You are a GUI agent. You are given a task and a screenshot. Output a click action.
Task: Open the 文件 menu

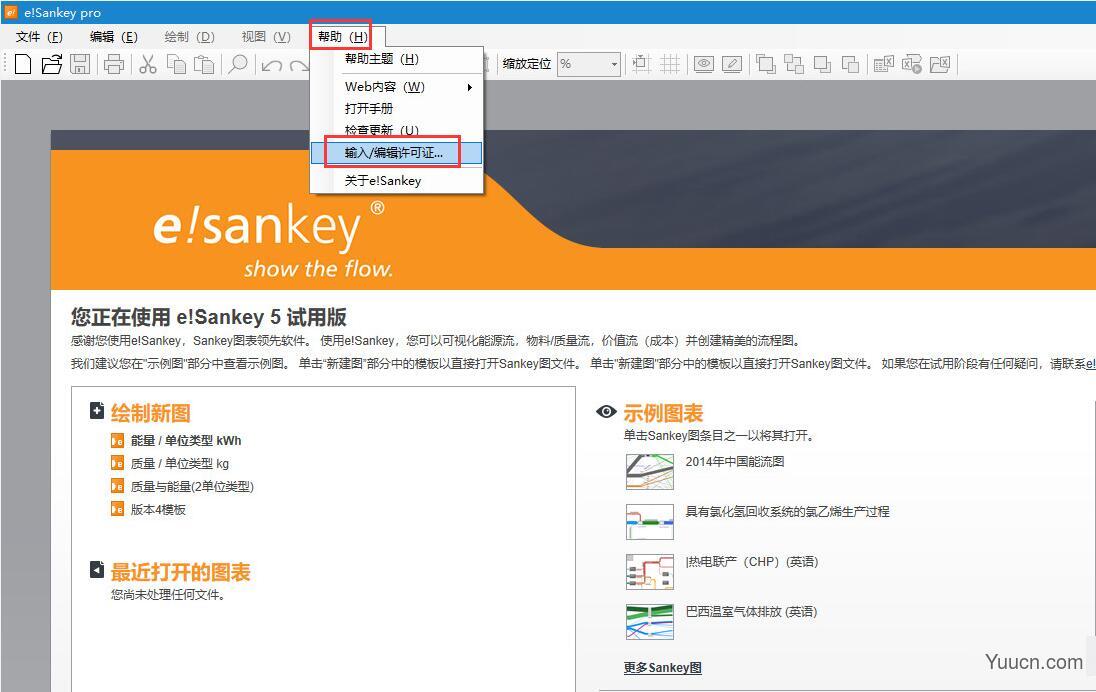[36, 35]
